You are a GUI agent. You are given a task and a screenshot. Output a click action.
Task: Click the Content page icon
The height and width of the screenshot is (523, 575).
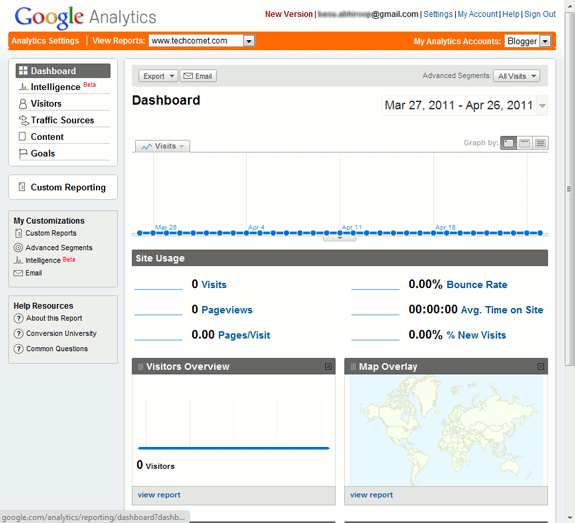22,136
